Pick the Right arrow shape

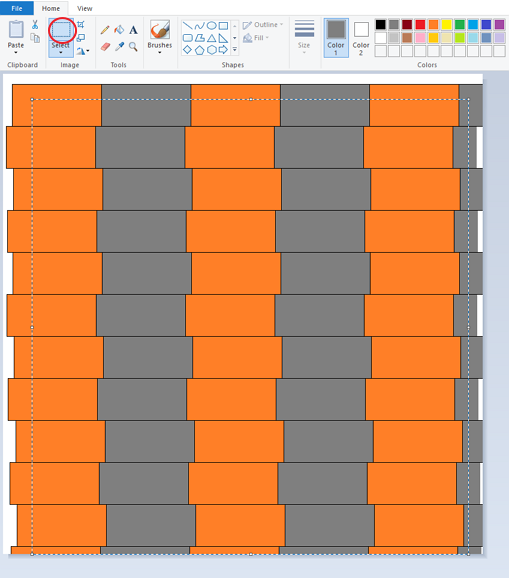click(x=223, y=50)
